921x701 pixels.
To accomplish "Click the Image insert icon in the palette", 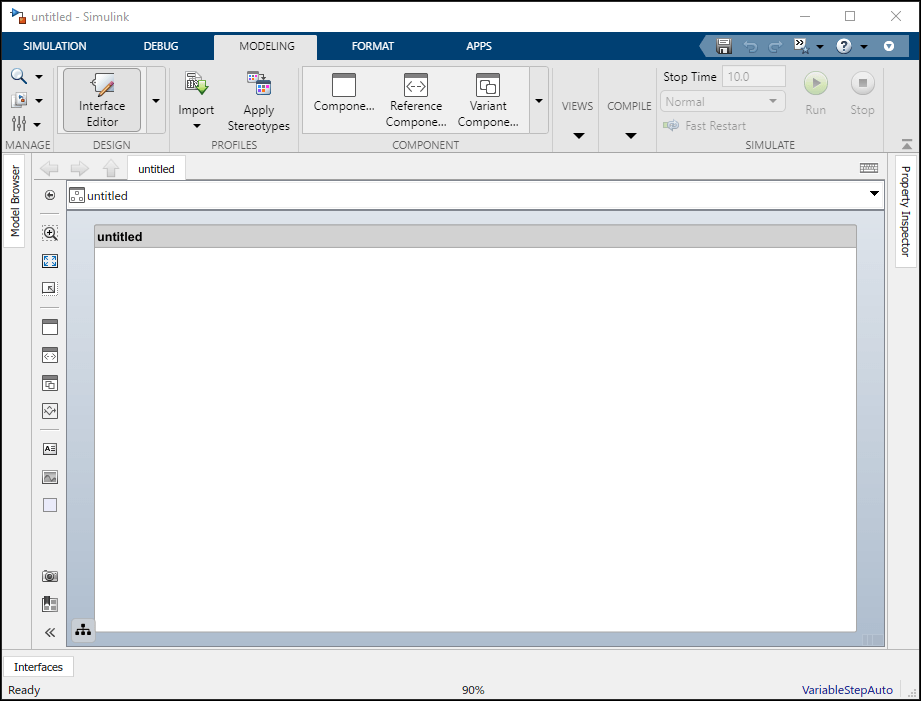I will (49, 476).
